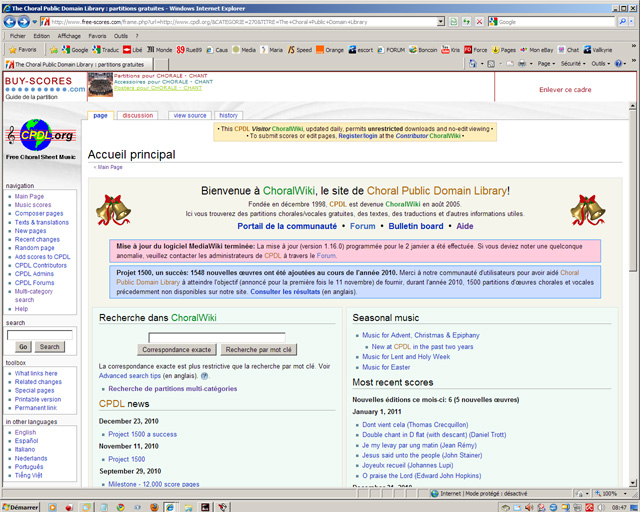The image size is (640, 512).
Task: Open the discussion wiki tab
Action: pos(138,116)
